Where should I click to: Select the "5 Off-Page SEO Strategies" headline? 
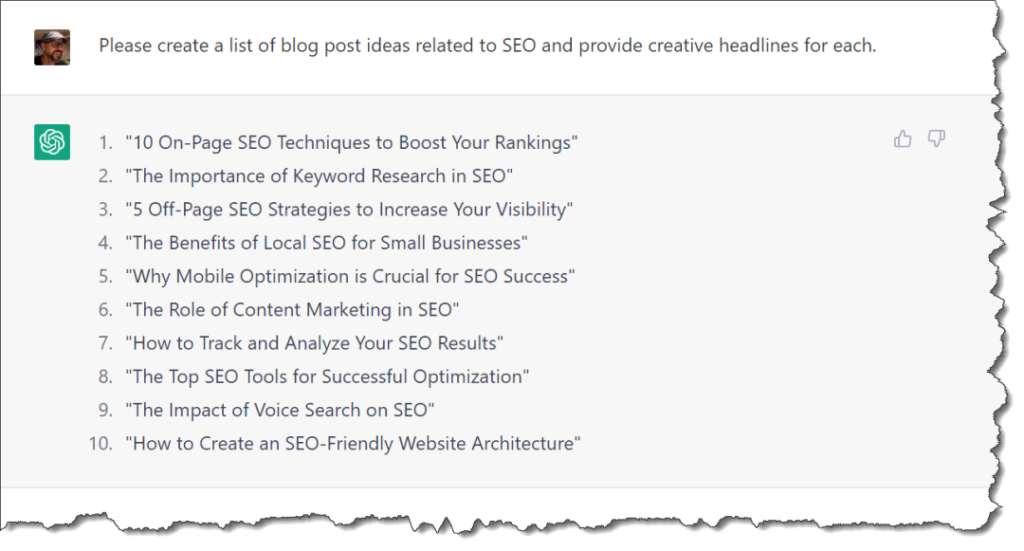coord(349,209)
